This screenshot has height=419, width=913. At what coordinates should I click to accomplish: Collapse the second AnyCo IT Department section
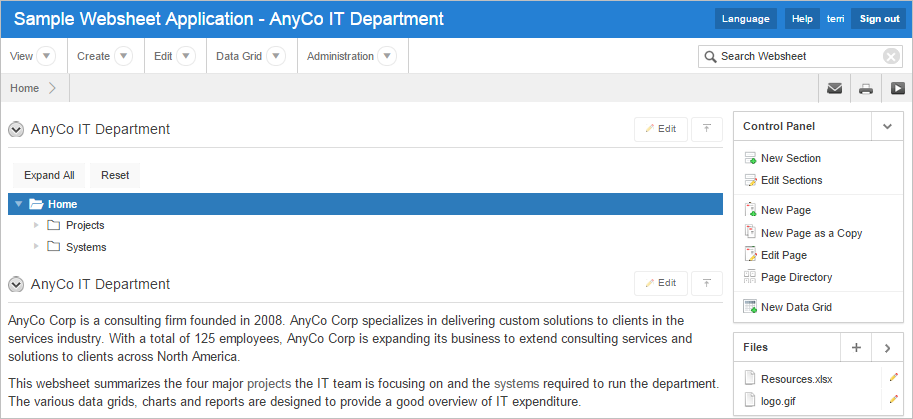[x=16, y=284]
